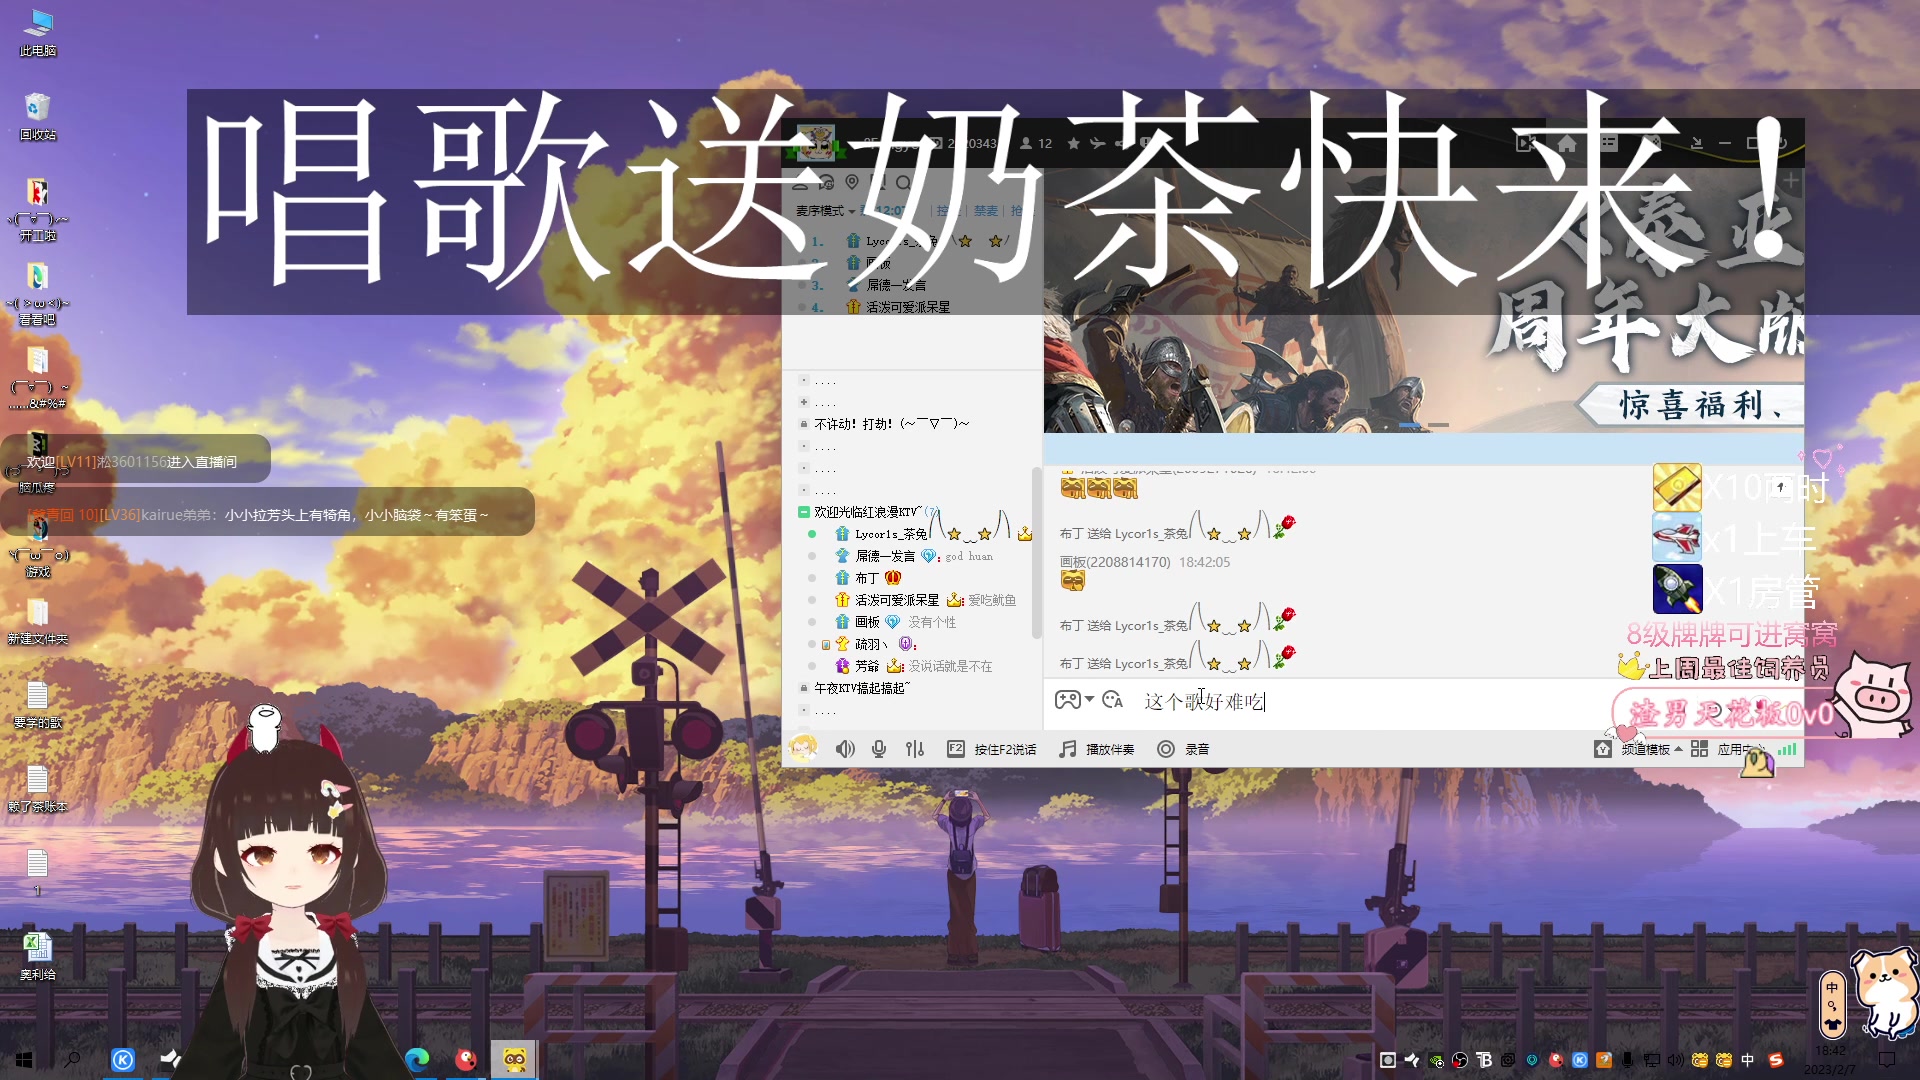Select user Lycor1s_茶兔 in channel list
Image resolution: width=1920 pixels, height=1080 pixels.
pyautogui.click(x=891, y=534)
